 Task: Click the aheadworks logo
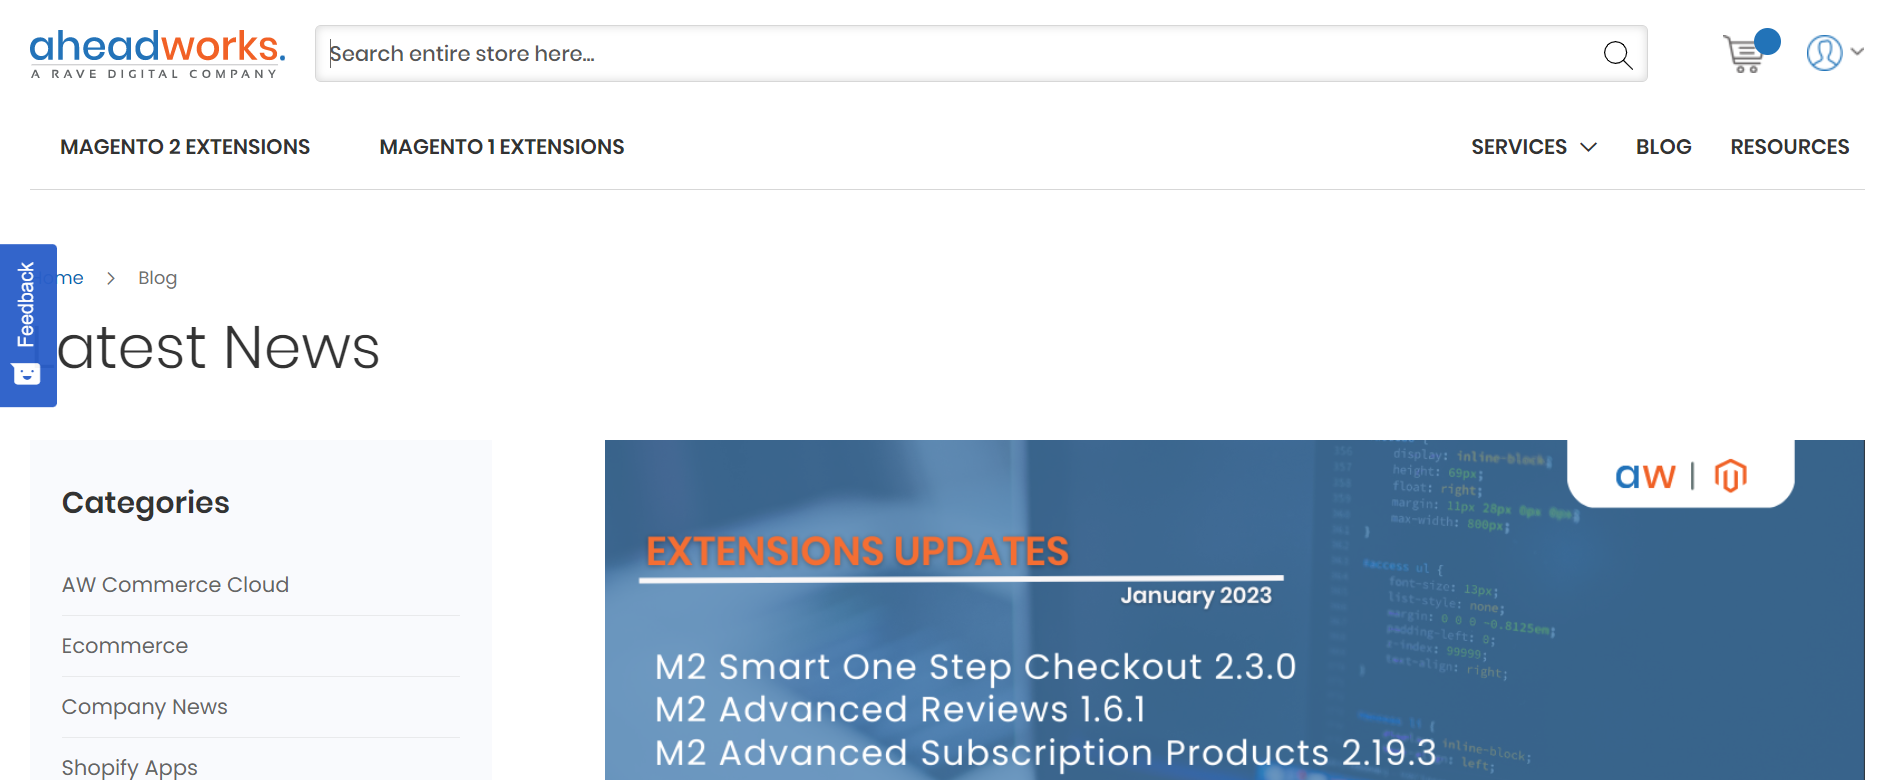158,54
